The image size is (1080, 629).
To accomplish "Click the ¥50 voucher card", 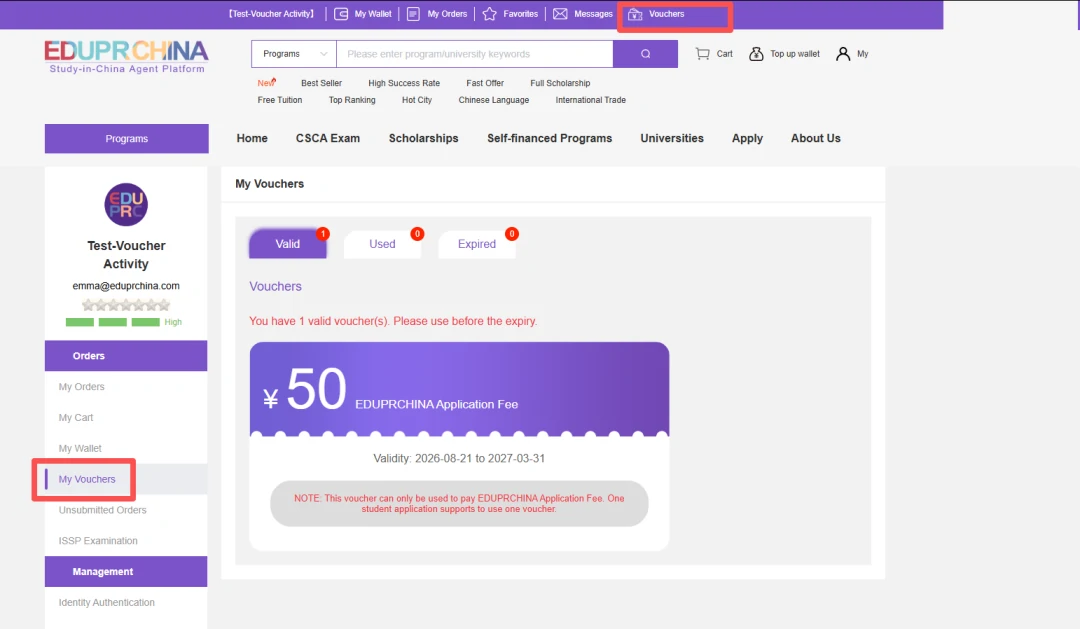I will tap(459, 446).
